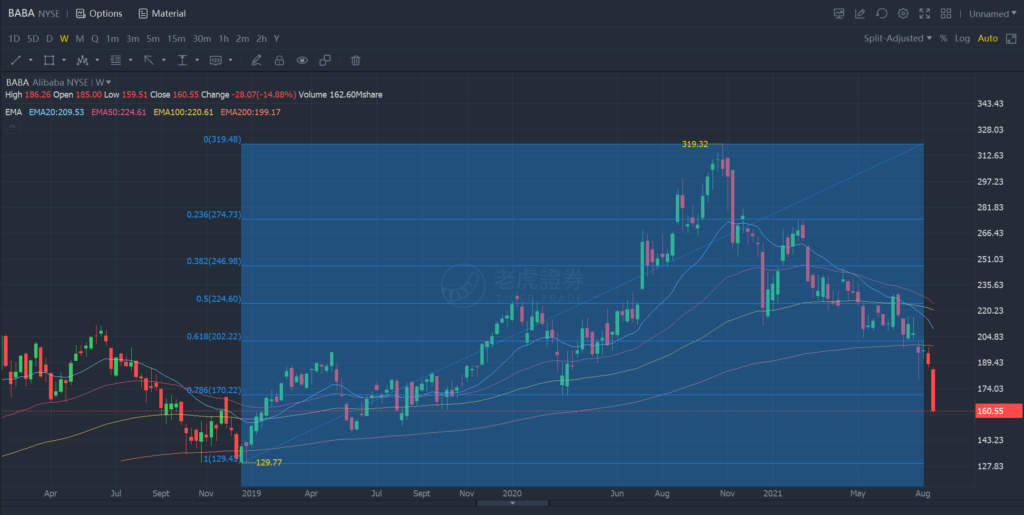Select the rectangle shape drawing tool
The image size is (1024, 515).
point(49,60)
